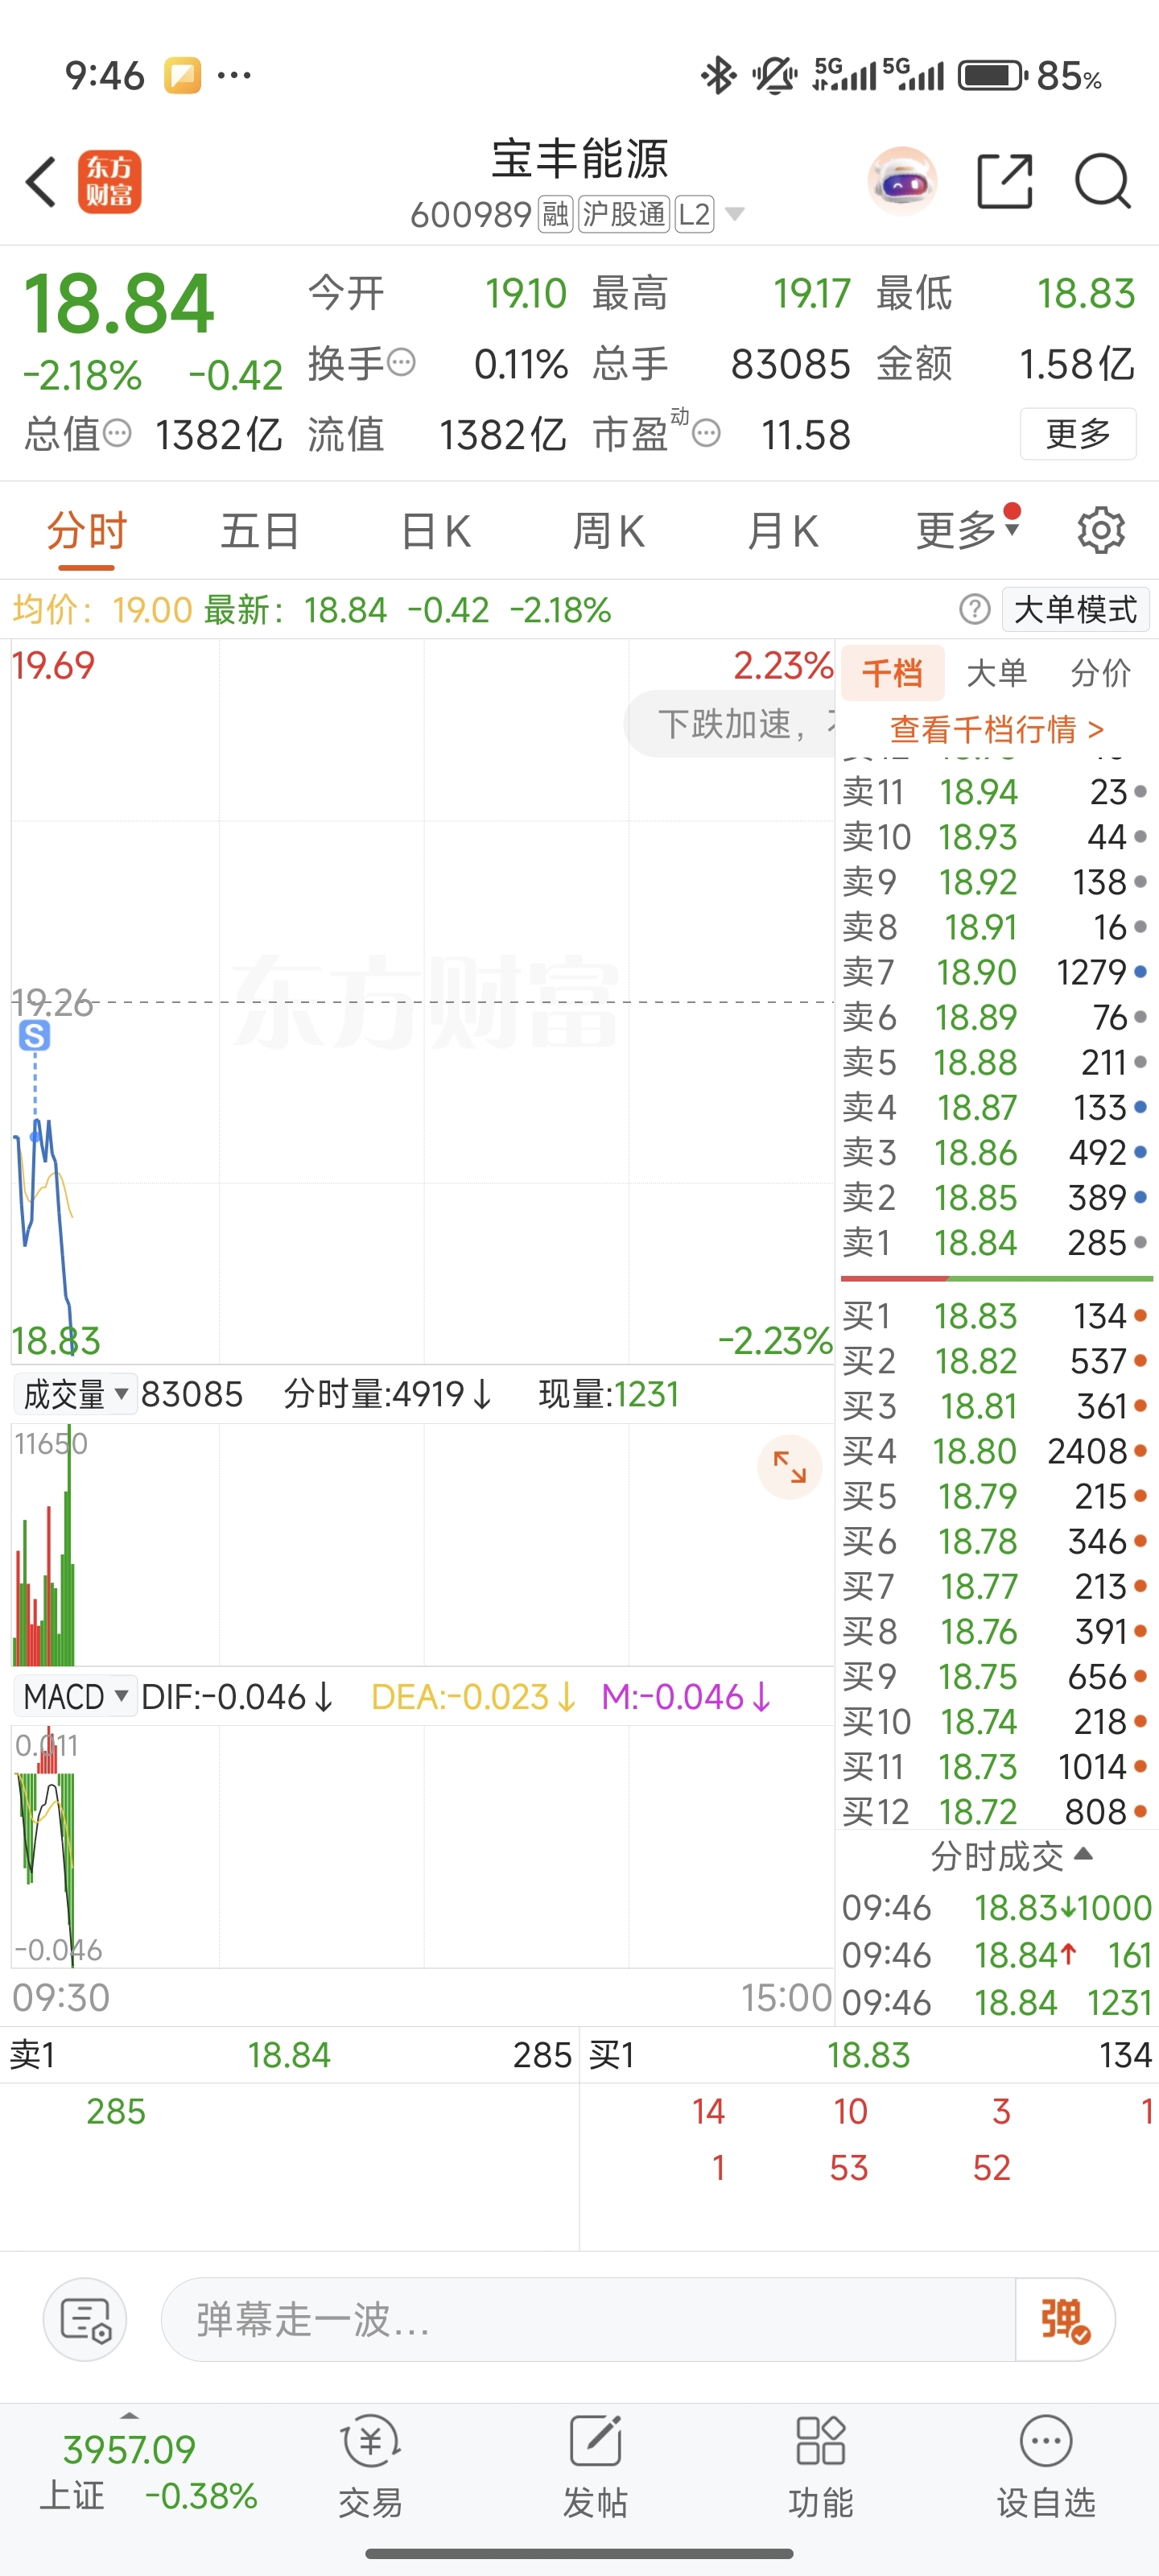
Task: Tap 买12 row at 18.72
Action: click(996, 1812)
